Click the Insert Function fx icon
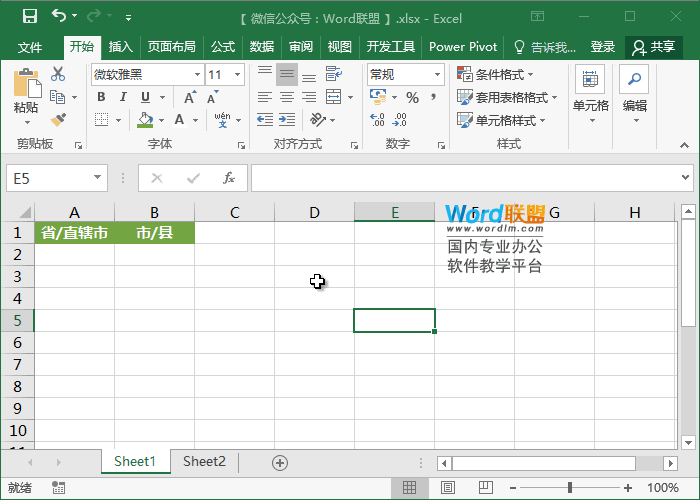 (229, 178)
